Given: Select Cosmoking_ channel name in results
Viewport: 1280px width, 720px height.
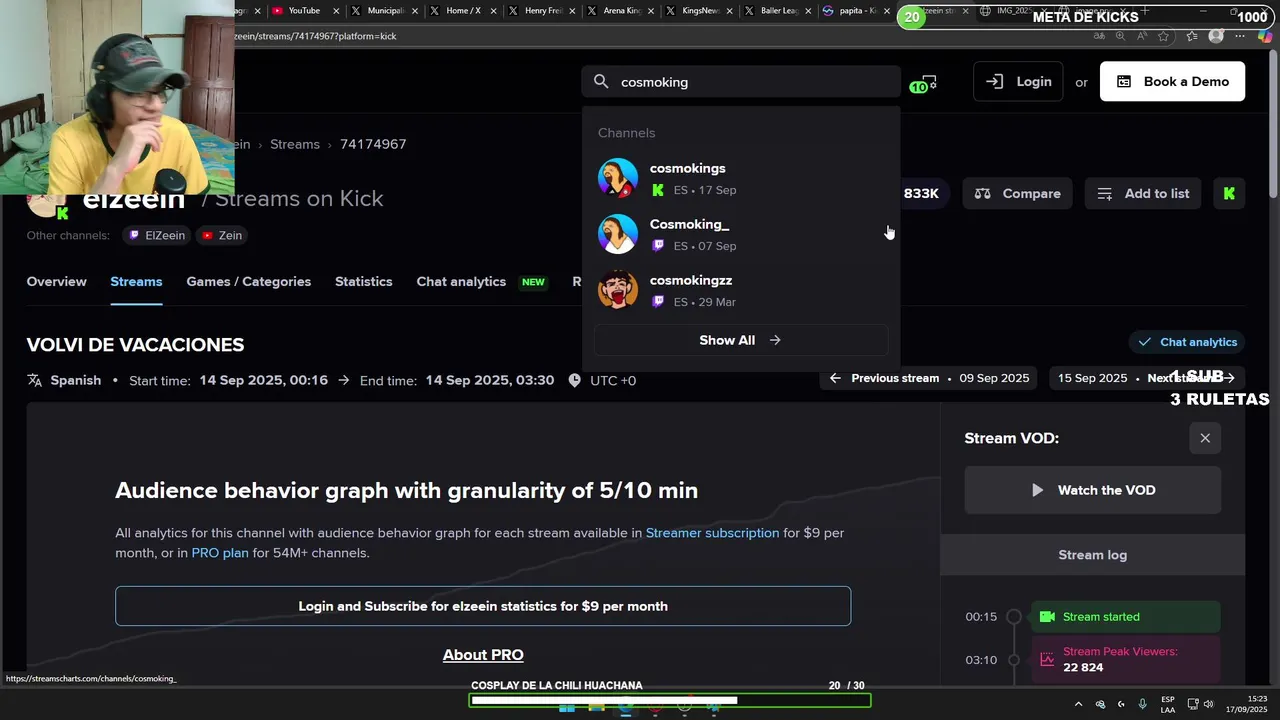Looking at the screenshot, I should [689, 224].
